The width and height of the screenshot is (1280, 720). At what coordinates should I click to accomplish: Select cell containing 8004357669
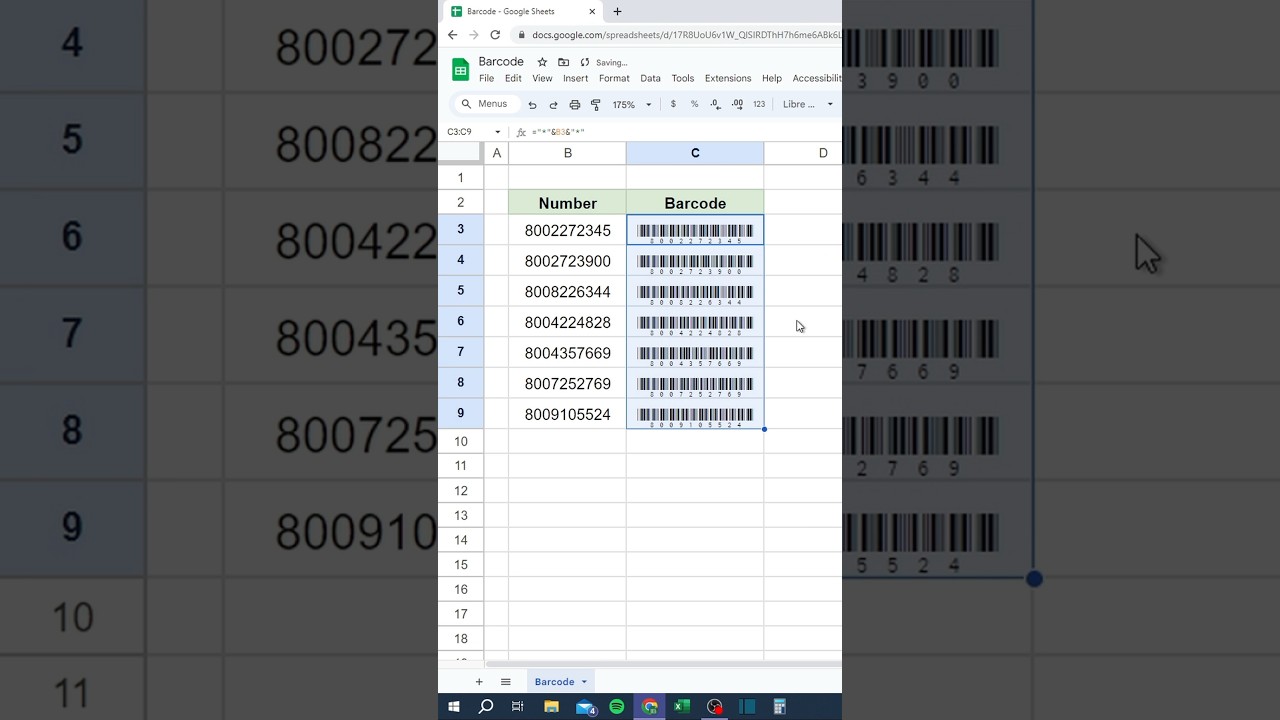567,353
